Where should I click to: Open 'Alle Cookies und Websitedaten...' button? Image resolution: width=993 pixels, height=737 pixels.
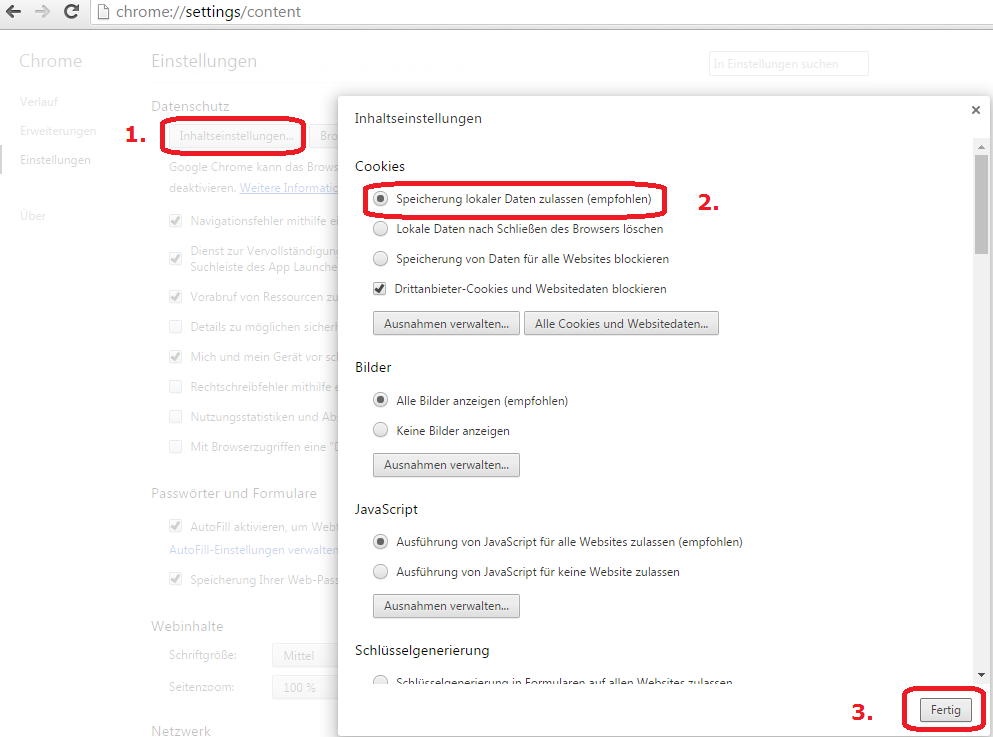(621, 324)
